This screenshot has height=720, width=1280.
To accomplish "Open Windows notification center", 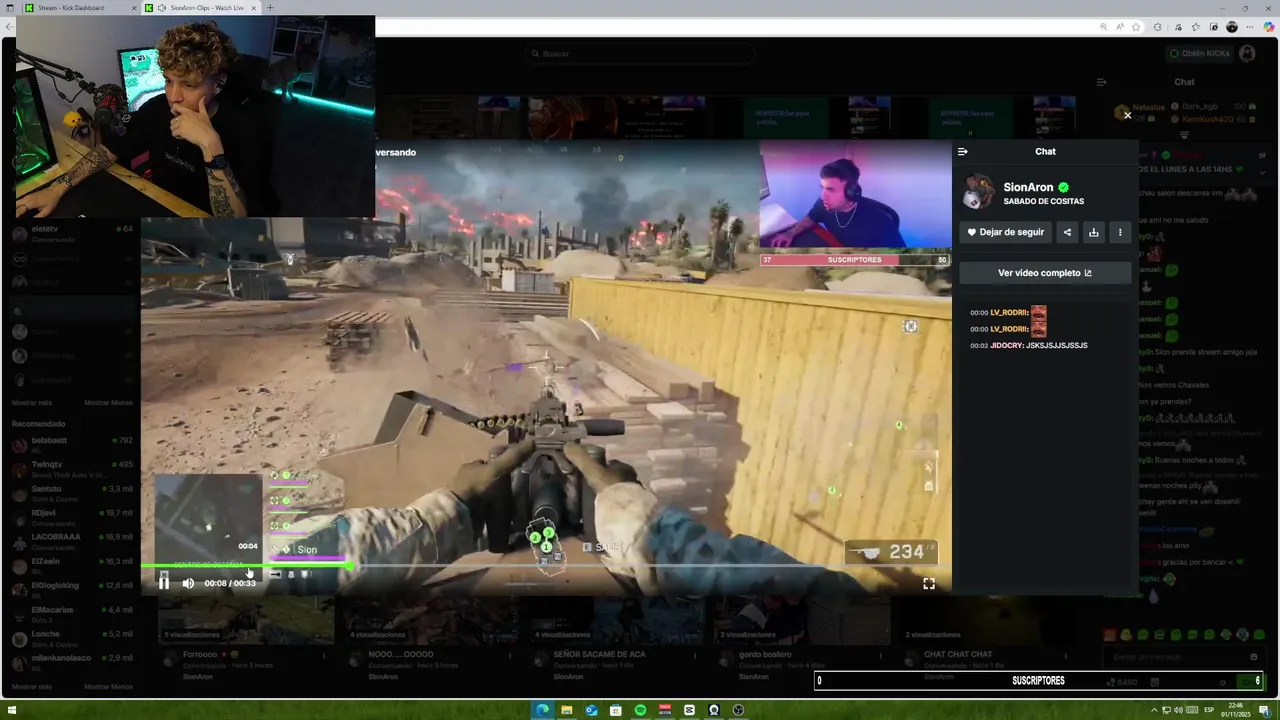I will [1264, 710].
